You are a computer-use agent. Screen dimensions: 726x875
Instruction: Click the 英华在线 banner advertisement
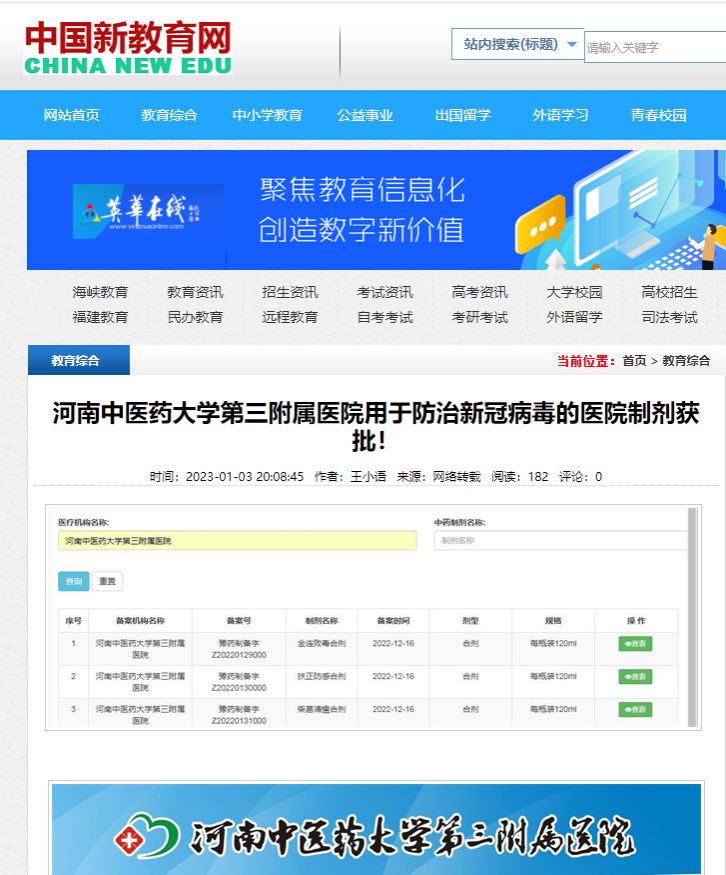click(x=376, y=210)
